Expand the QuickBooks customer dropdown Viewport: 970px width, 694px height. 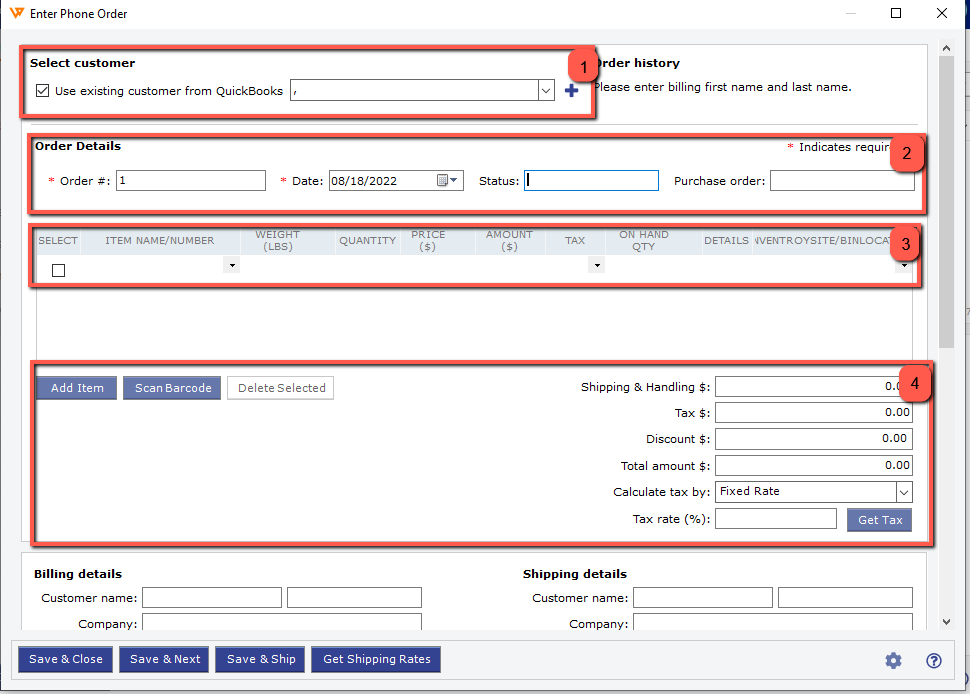coord(546,91)
